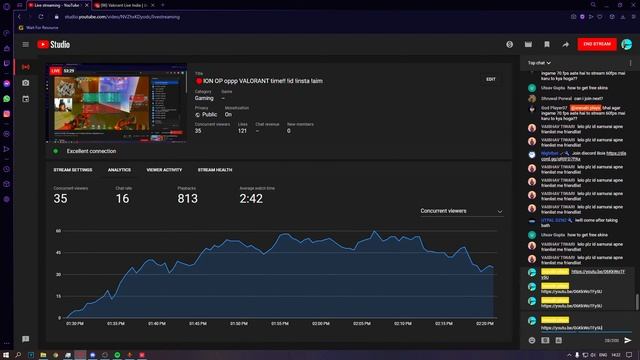
Task: Click the Super Chat dollar-bill icon in chat input
Action: pos(545,340)
